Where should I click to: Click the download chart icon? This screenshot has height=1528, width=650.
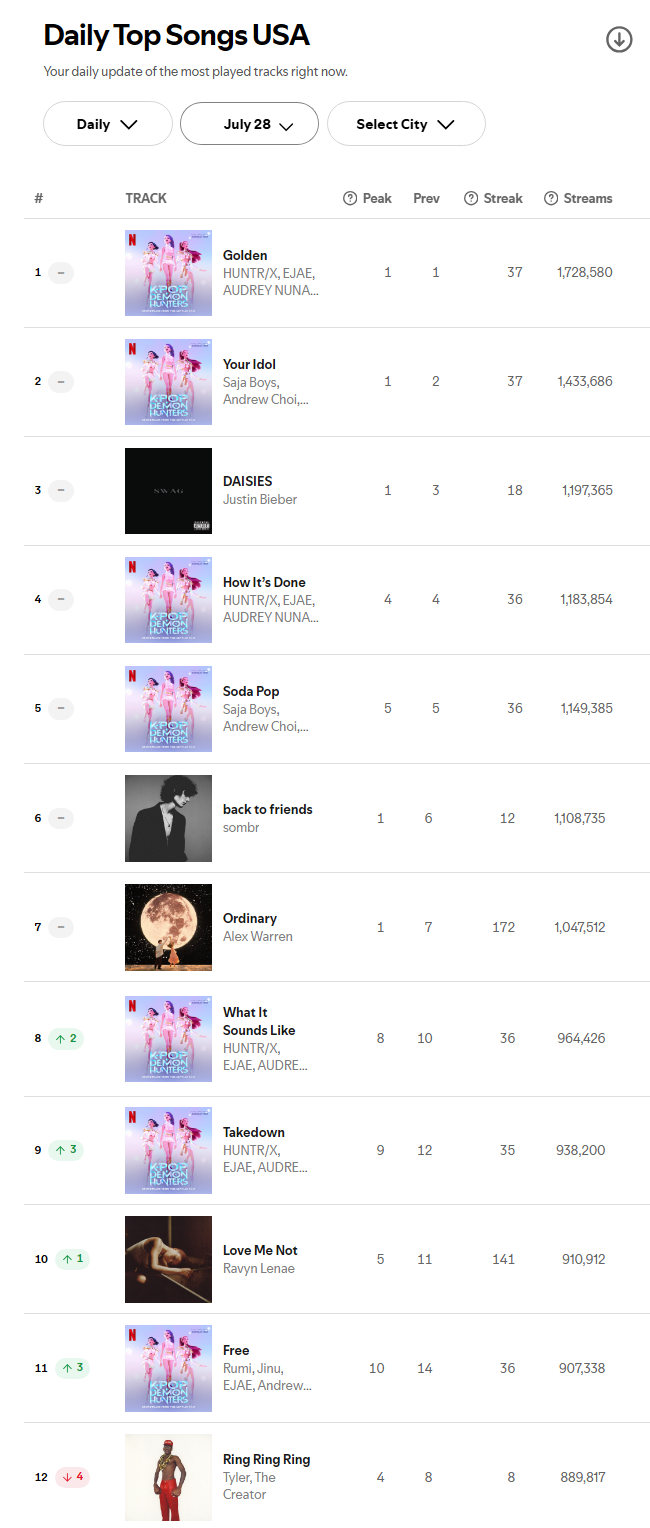pos(619,39)
